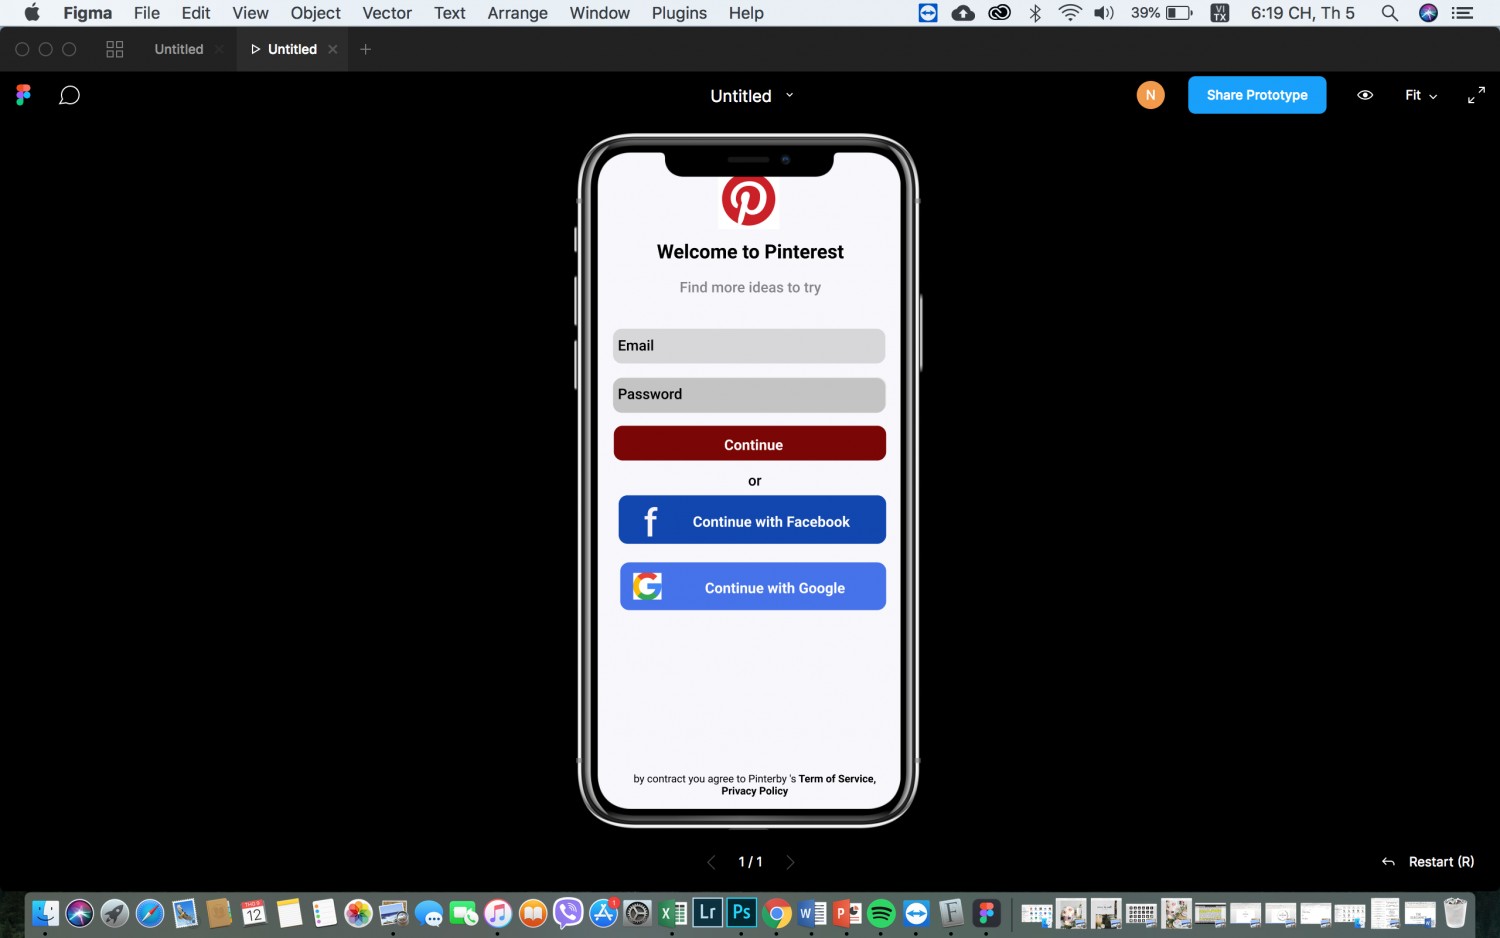Go to next frame arrow
This screenshot has height=938, width=1500.
coord(790,862)
